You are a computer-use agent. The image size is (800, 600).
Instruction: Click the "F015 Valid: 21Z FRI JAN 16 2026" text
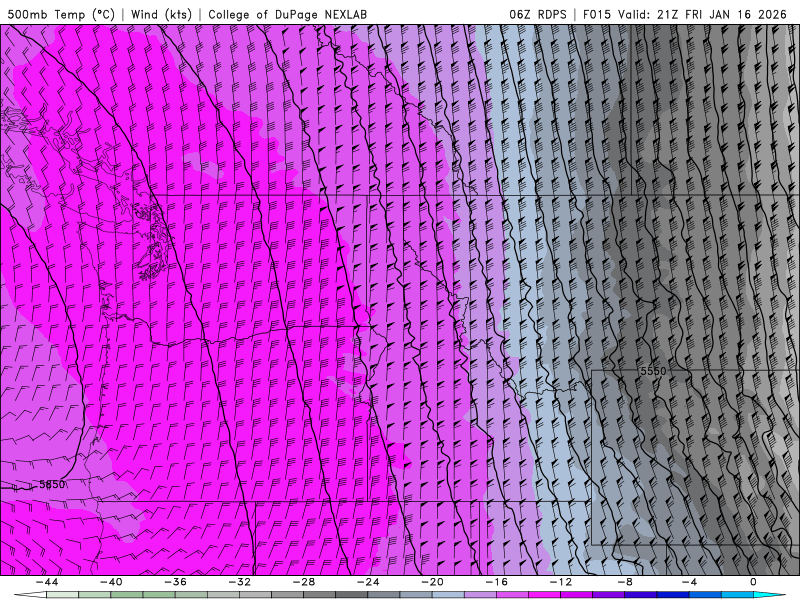685,14
